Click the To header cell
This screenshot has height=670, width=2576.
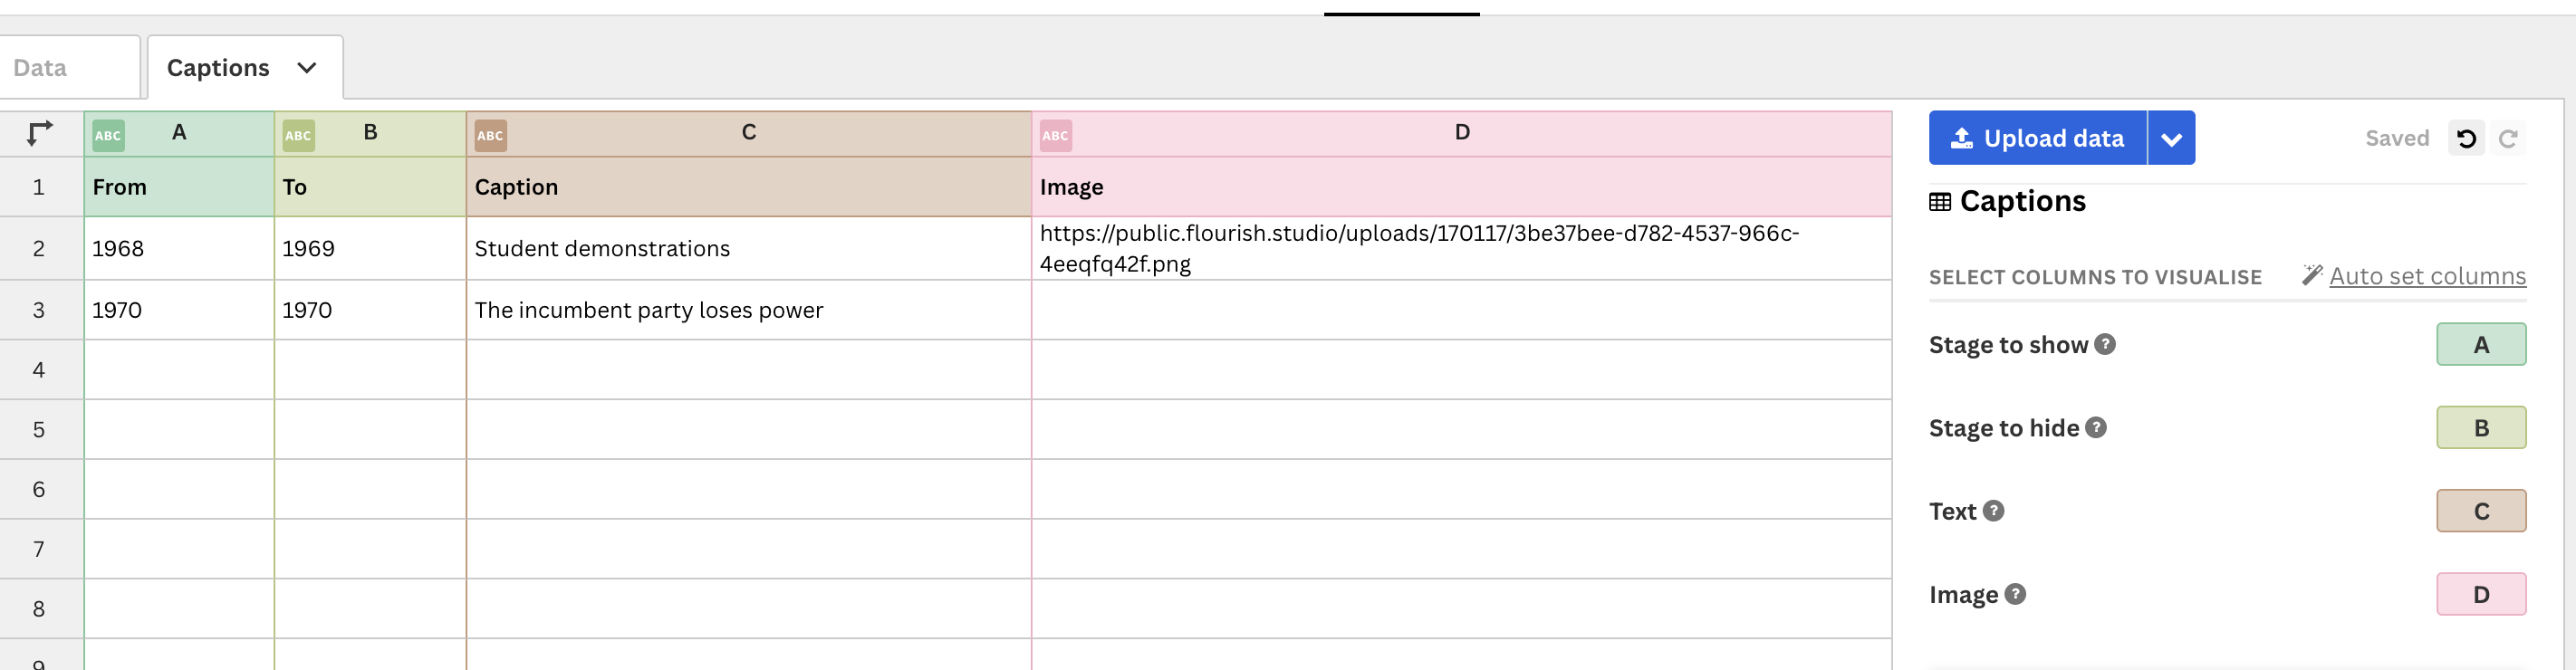pyautogui.click(x=370, y=187)
